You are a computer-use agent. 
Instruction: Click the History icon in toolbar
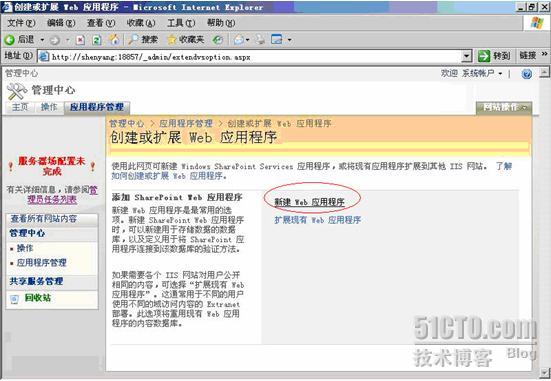[x=218, y=40]
